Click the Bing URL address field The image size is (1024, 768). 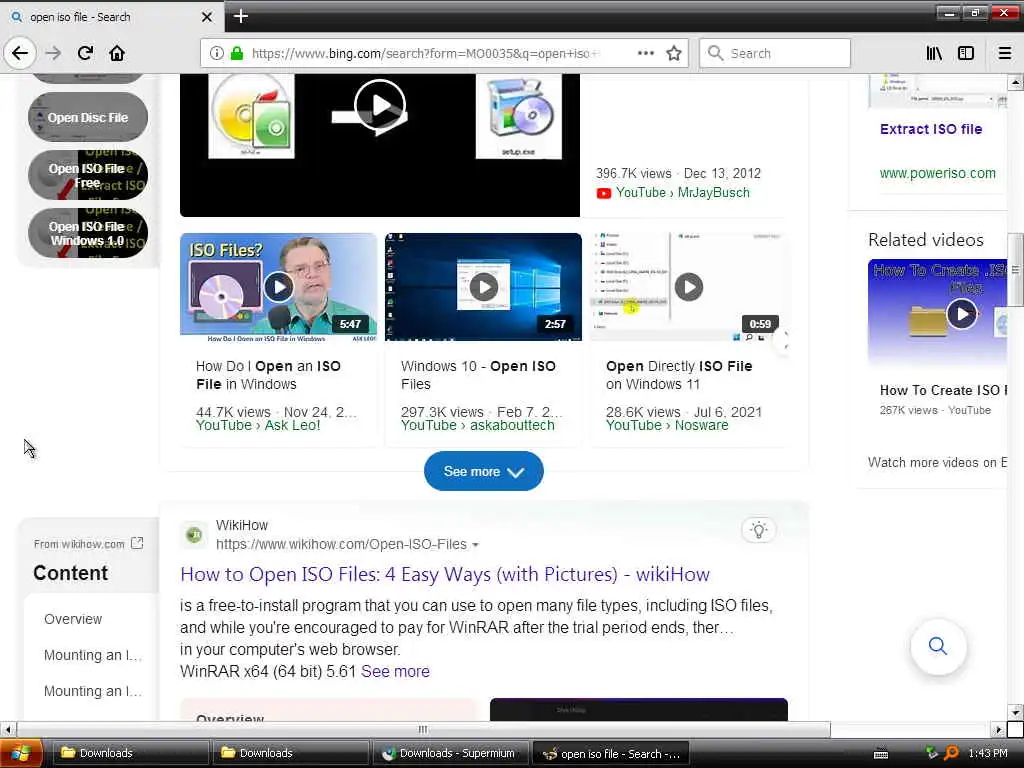424,54
